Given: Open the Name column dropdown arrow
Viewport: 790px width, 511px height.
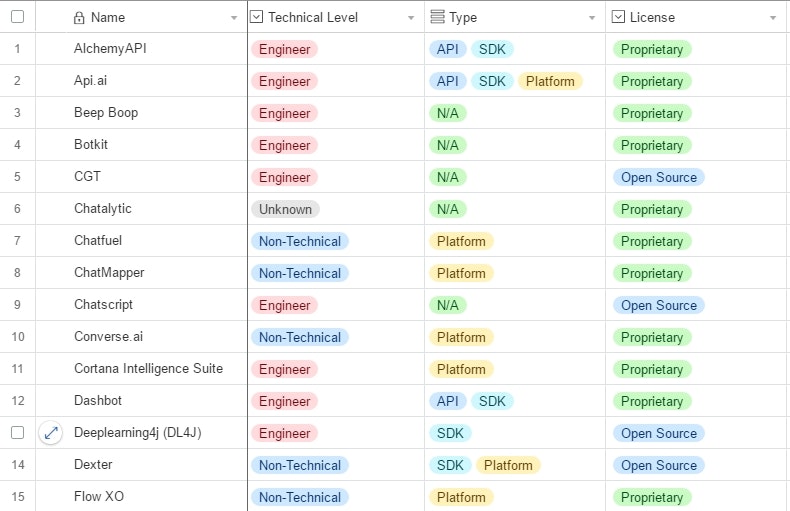Looking at the screenshot, I should pos(234,18).
